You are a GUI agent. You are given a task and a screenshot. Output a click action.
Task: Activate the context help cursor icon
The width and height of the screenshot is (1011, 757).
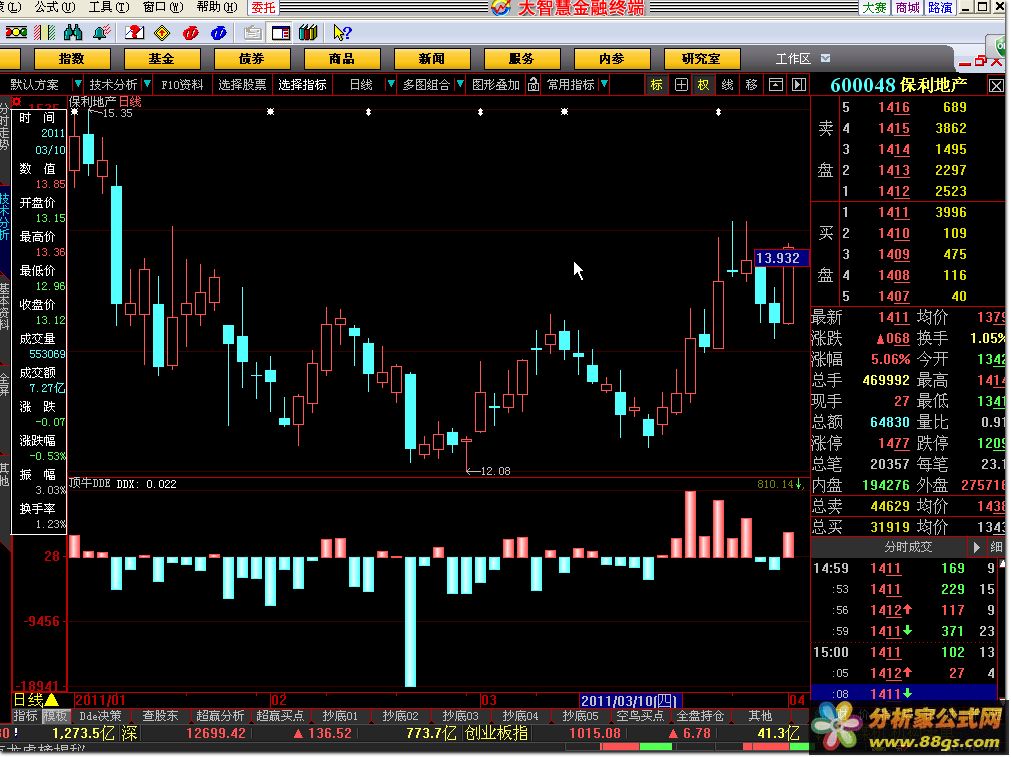click(x=342, y=32)
